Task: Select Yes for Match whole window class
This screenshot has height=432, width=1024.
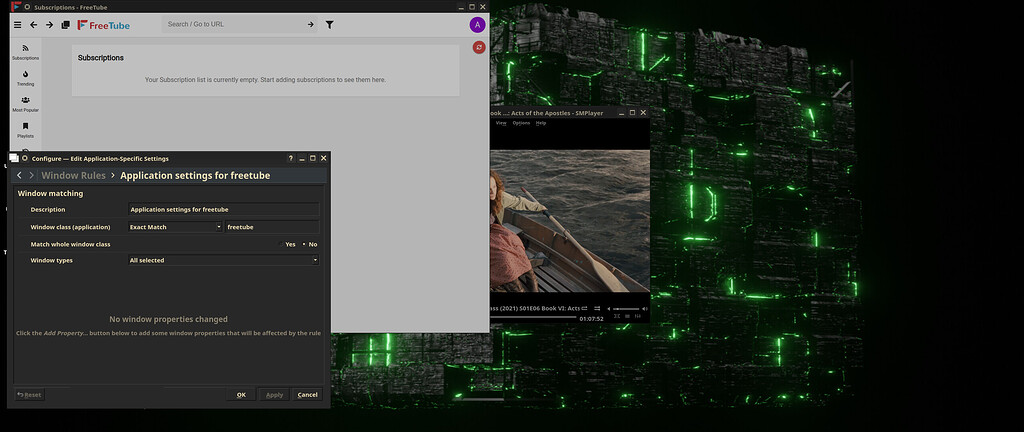Action: click(x=287, y=244)
